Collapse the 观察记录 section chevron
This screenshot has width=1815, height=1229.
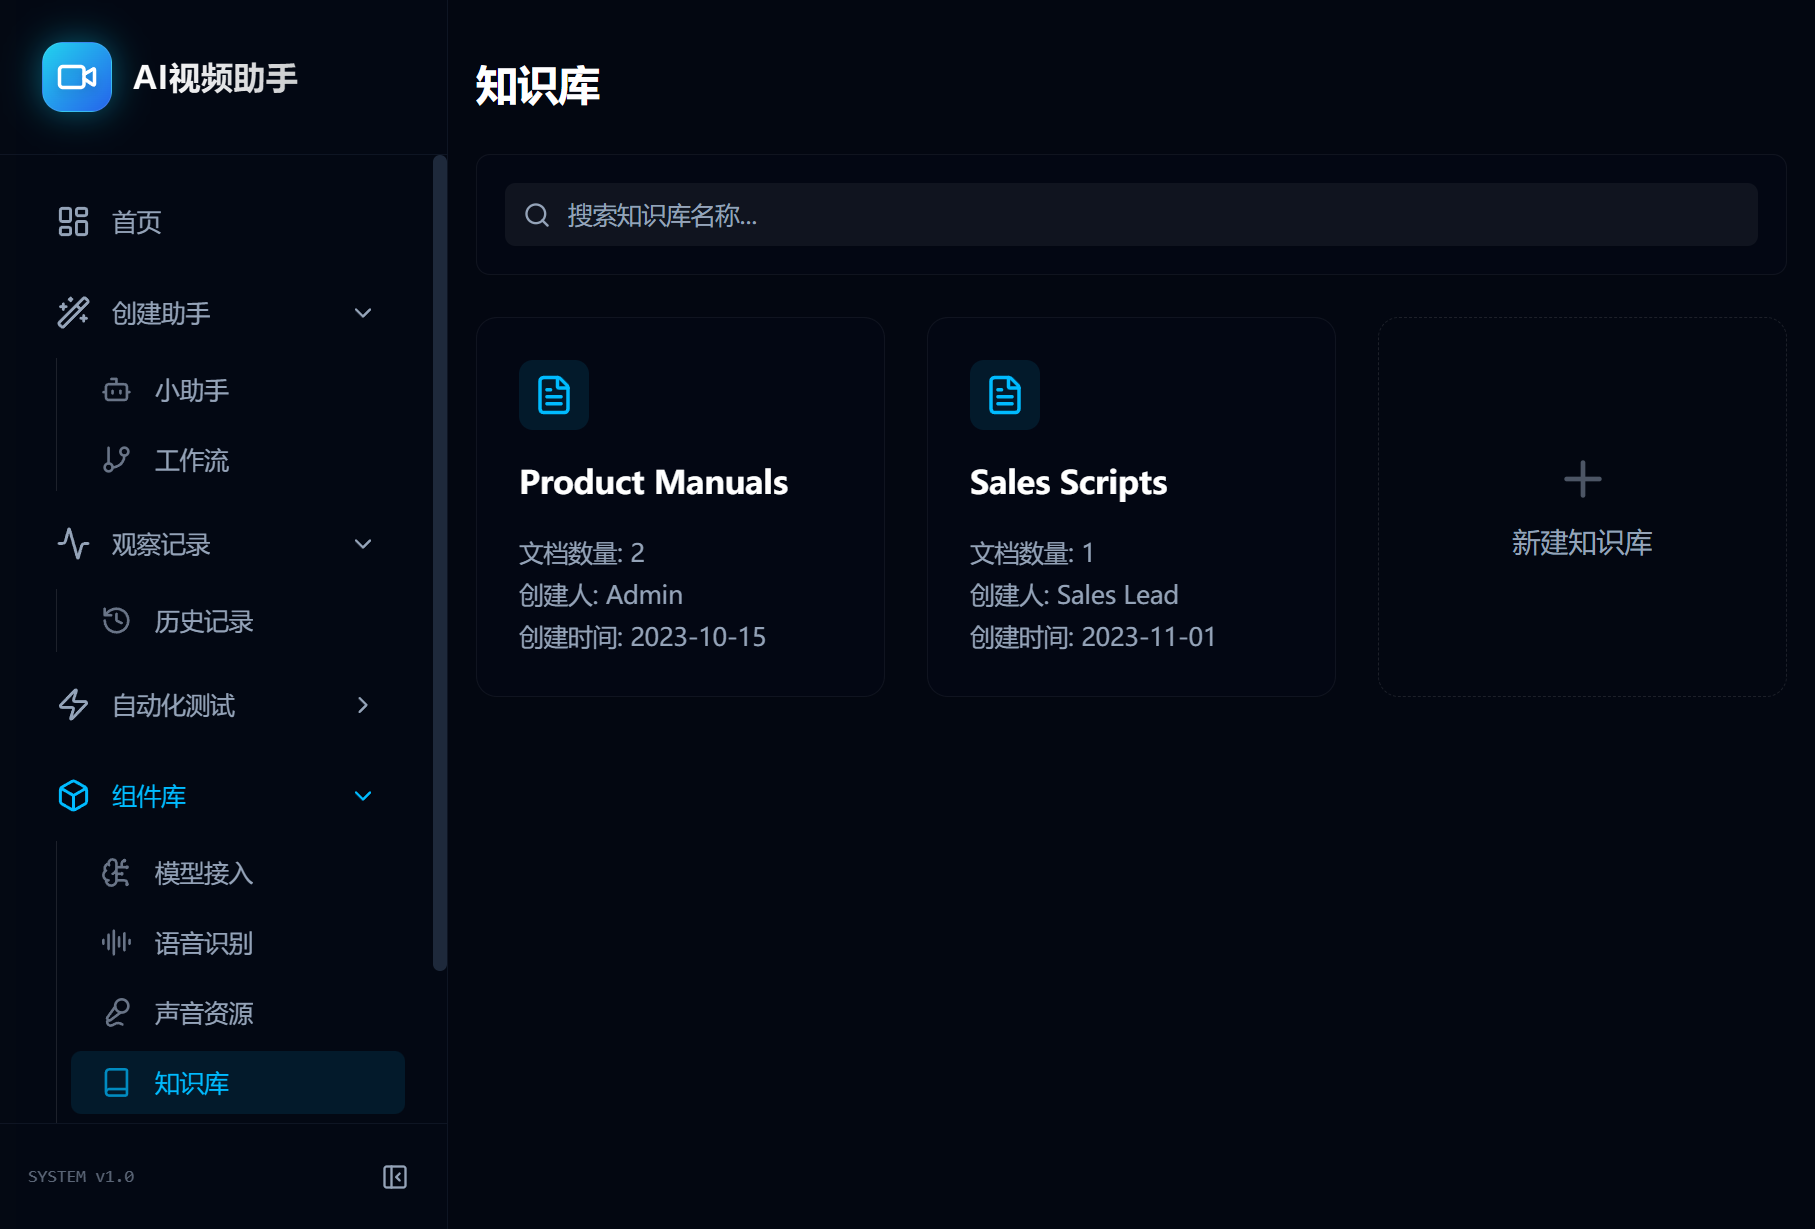point(363,544)
